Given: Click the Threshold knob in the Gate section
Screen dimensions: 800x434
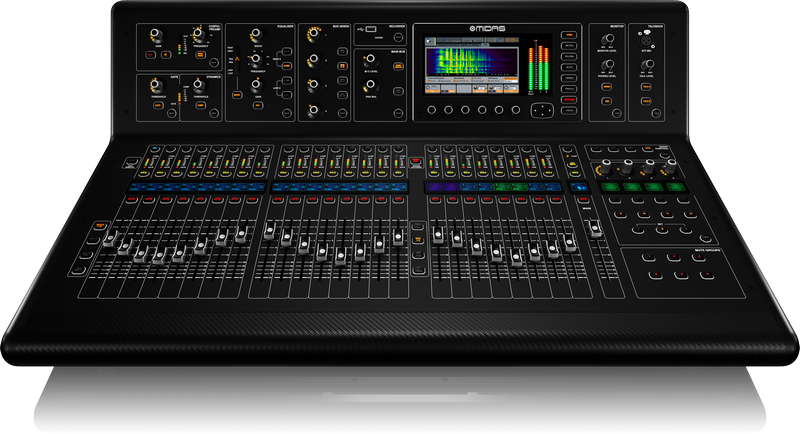Looking at the screenshot, I should pos(155,85).
